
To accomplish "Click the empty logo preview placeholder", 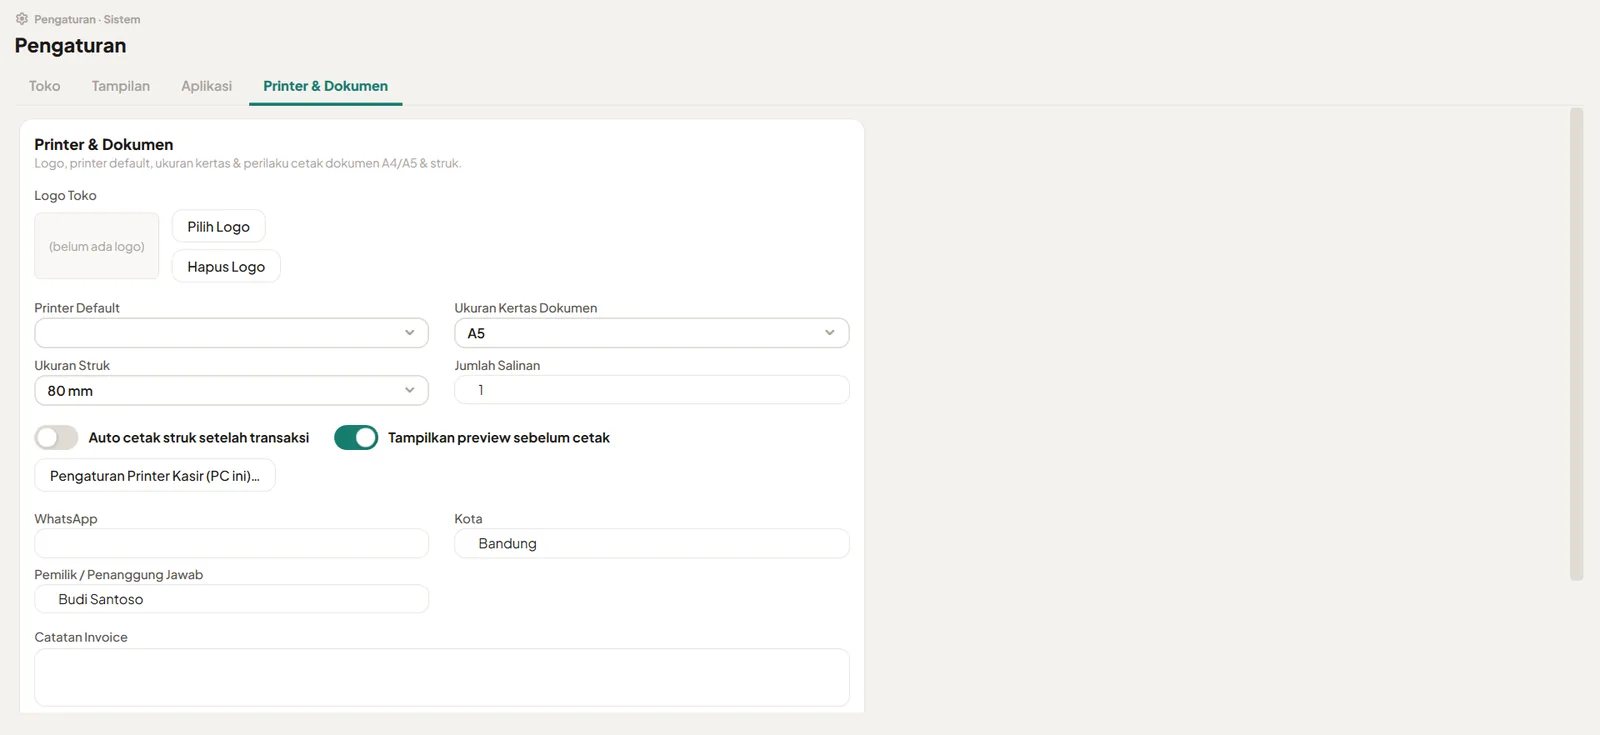I will point(97,246).
